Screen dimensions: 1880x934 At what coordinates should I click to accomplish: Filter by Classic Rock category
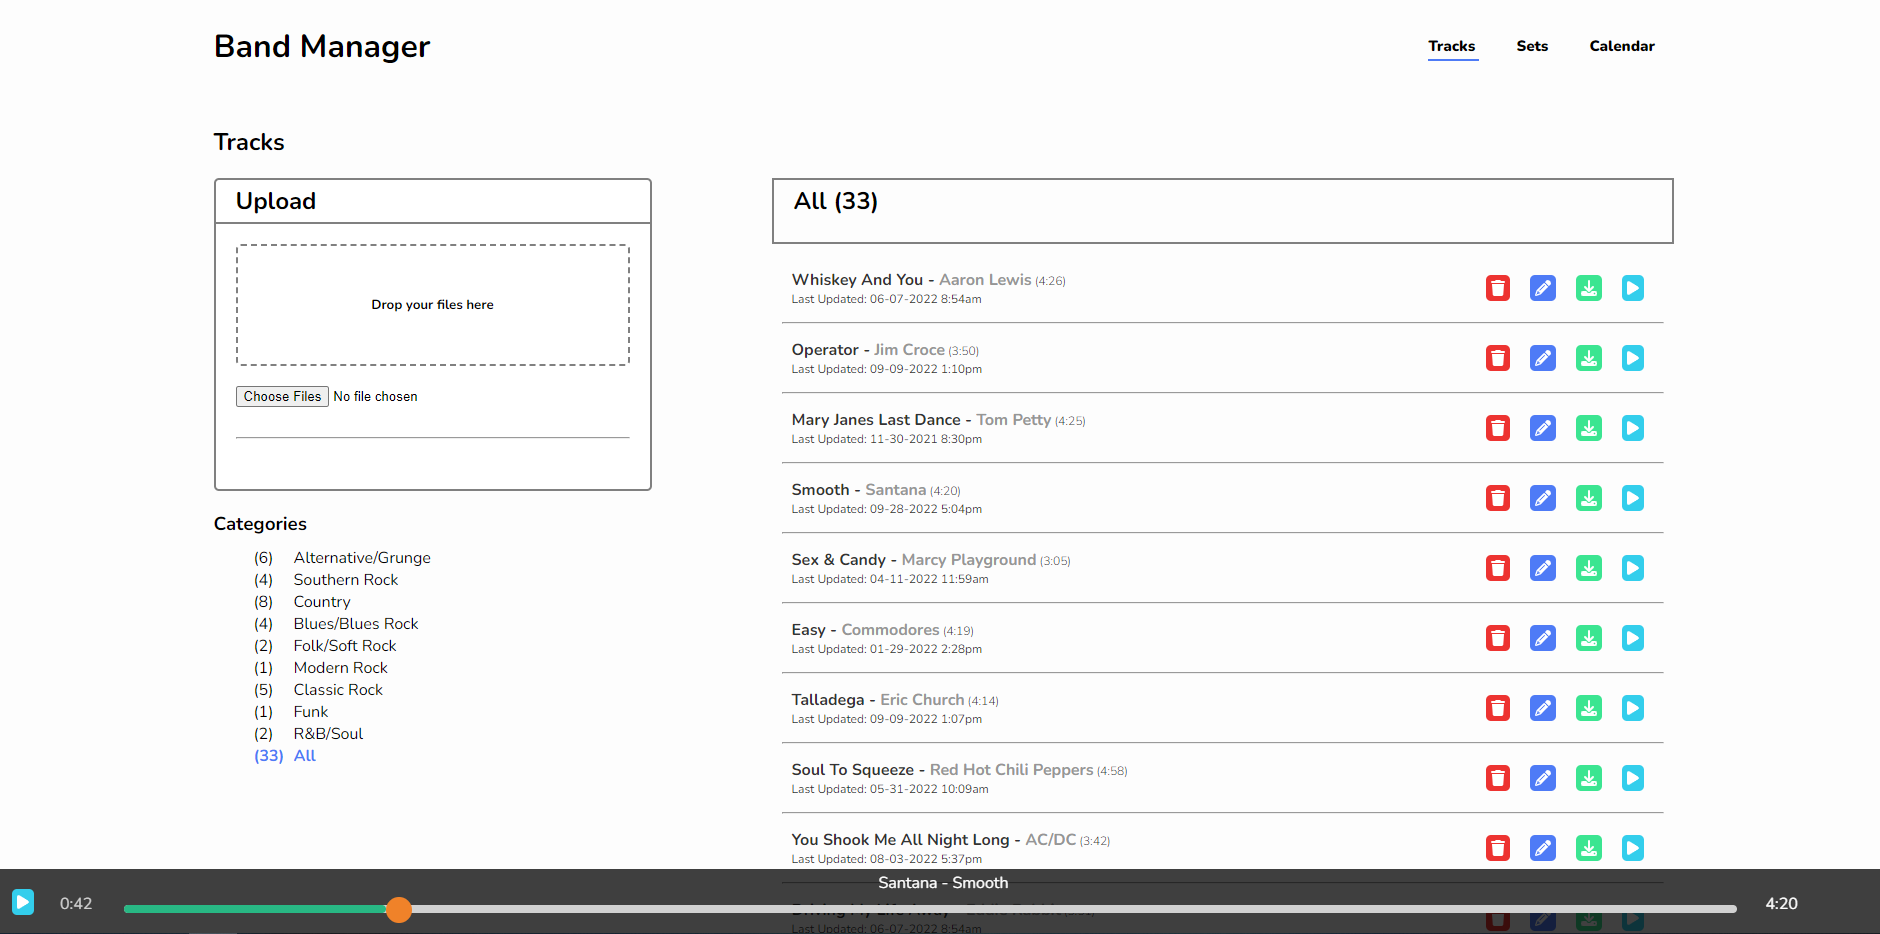click(x=338, y=690)
